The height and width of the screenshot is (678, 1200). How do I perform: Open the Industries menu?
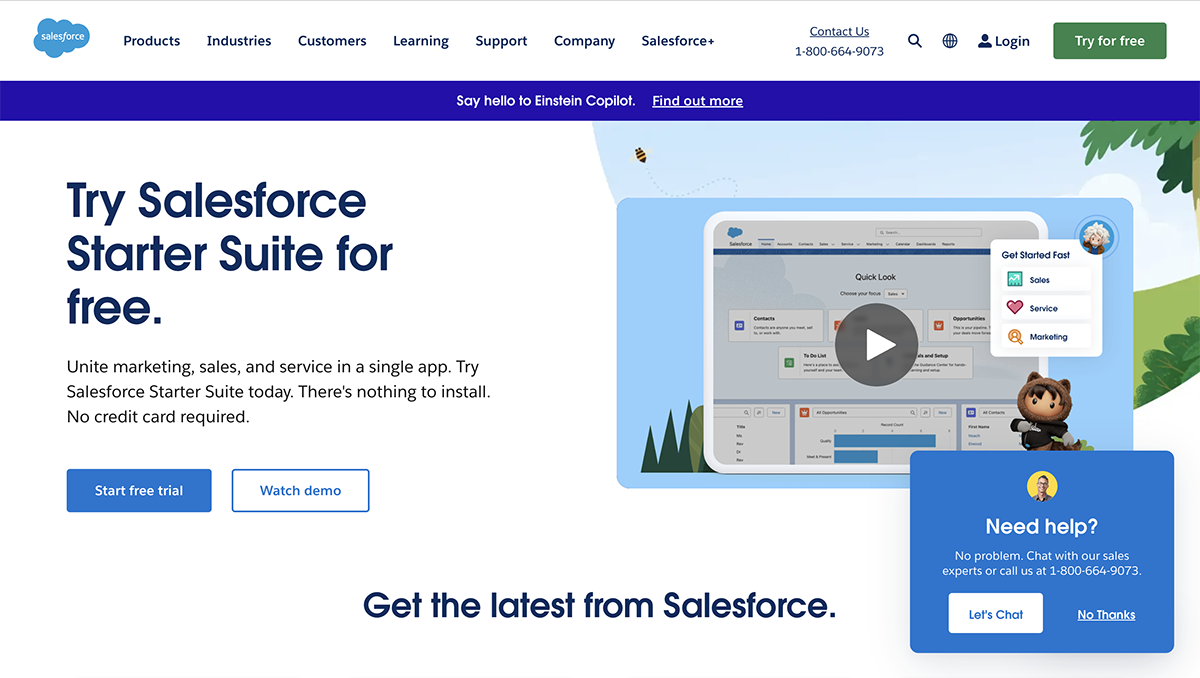pos(239,41)
